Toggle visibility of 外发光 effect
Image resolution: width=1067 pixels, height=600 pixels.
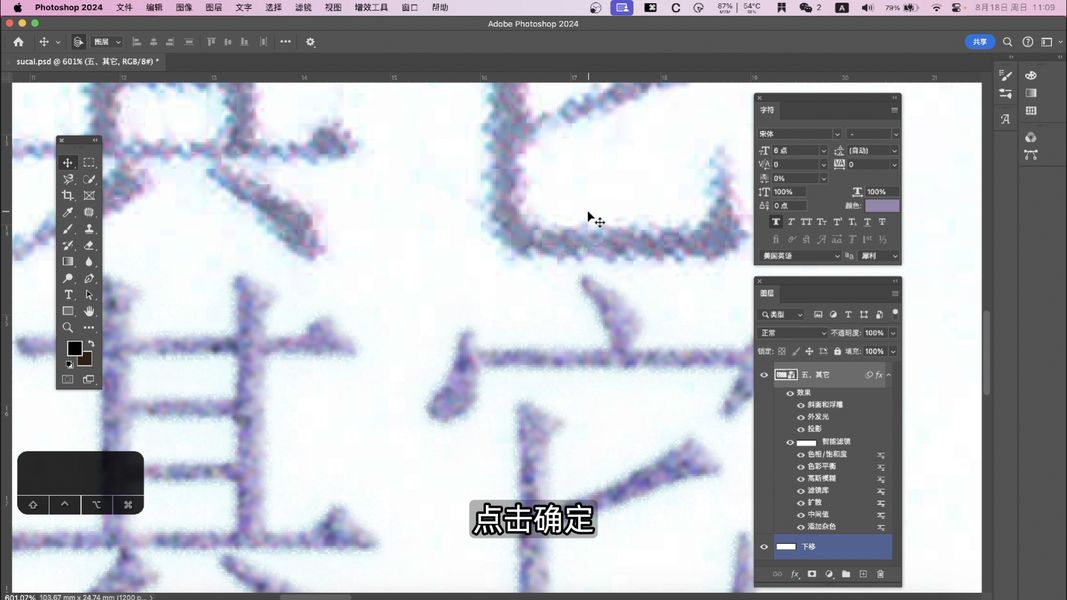coord(801,417)
